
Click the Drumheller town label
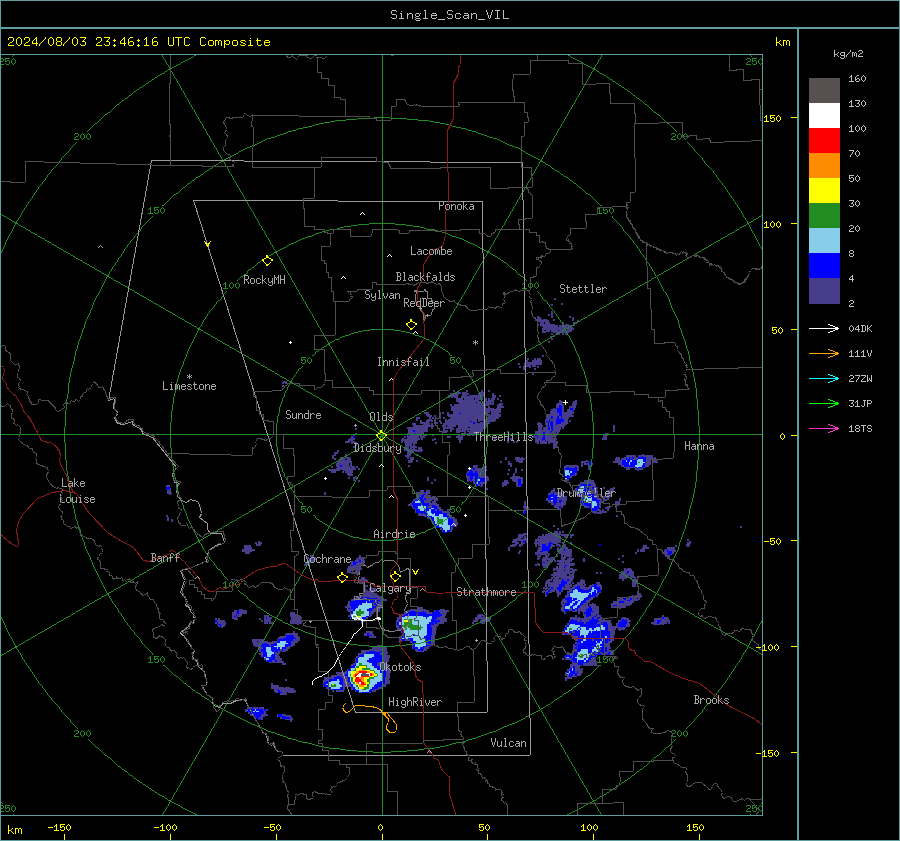(585, 493)
